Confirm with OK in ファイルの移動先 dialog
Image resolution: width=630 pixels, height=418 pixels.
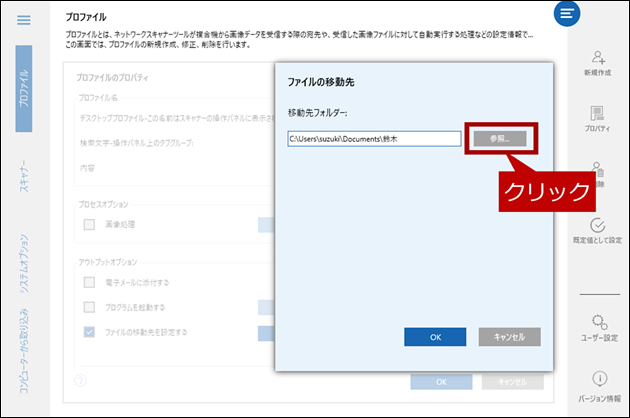coord(435,337)
